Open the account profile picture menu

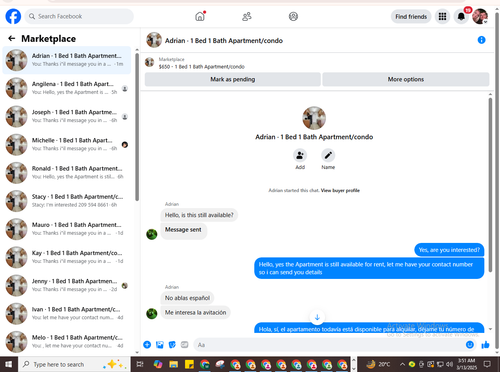[x=480, y=16]
